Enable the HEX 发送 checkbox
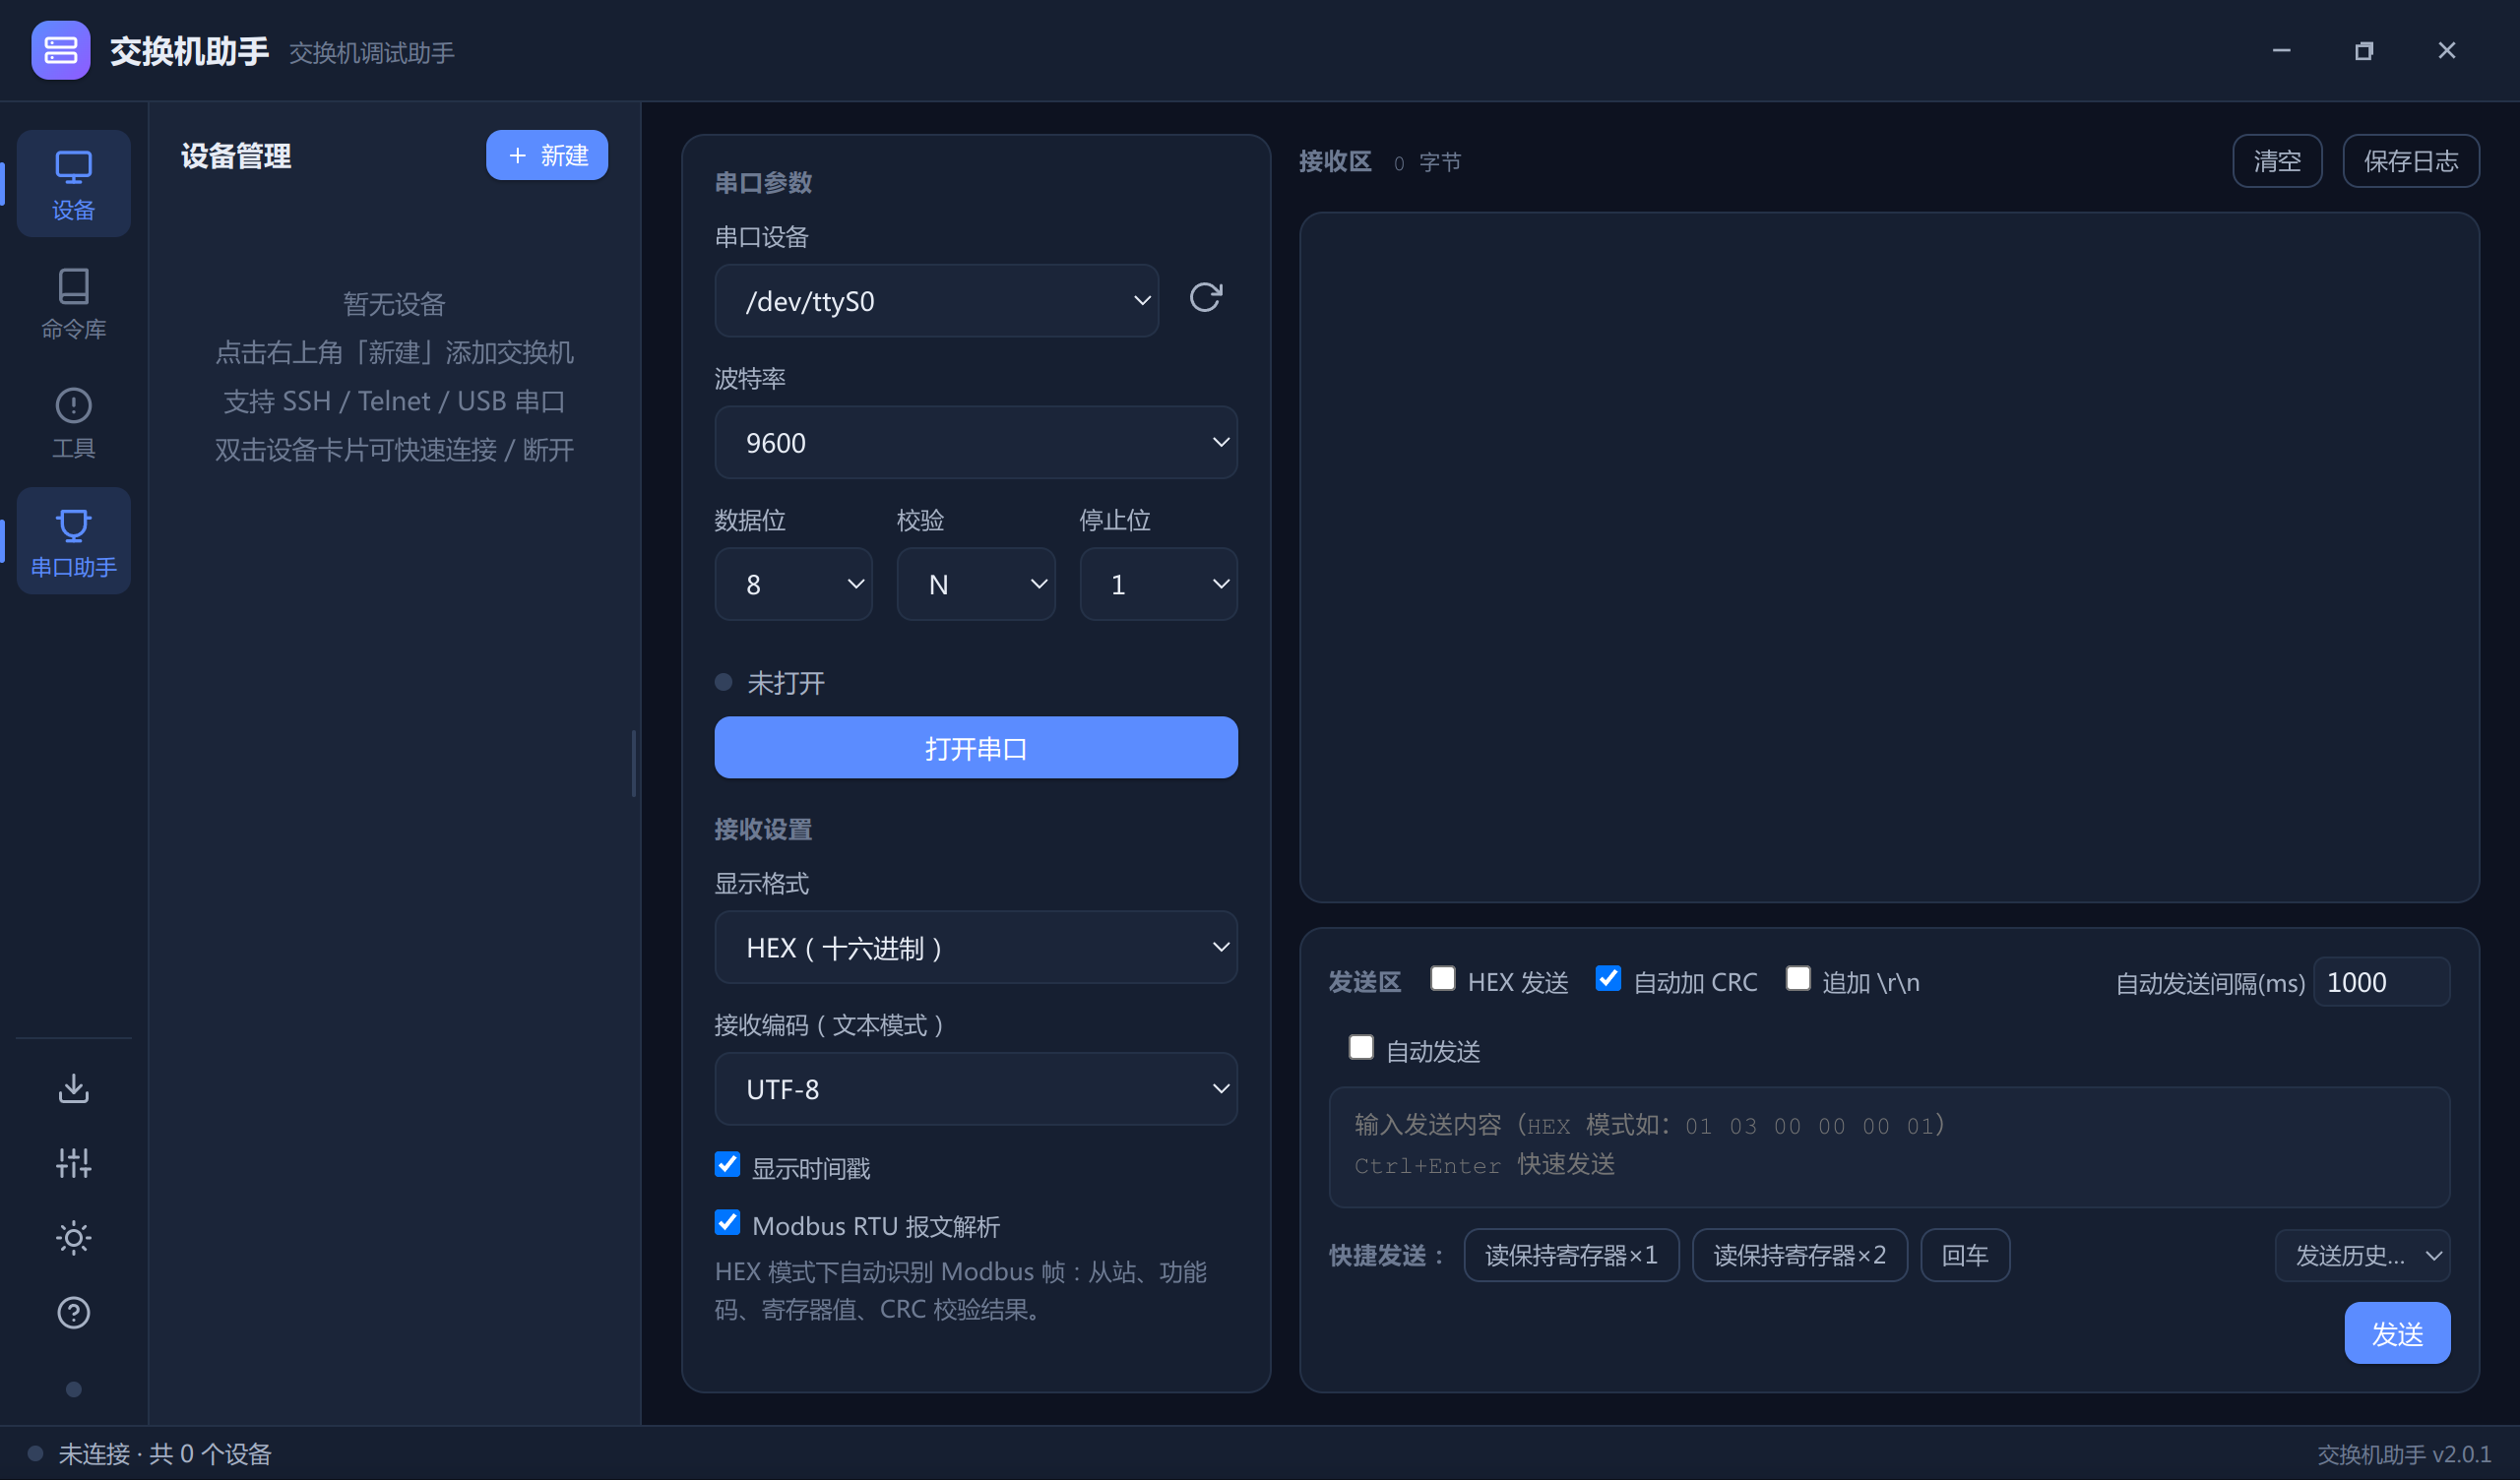2520x1480 pixels. (x=1442, y=979)
